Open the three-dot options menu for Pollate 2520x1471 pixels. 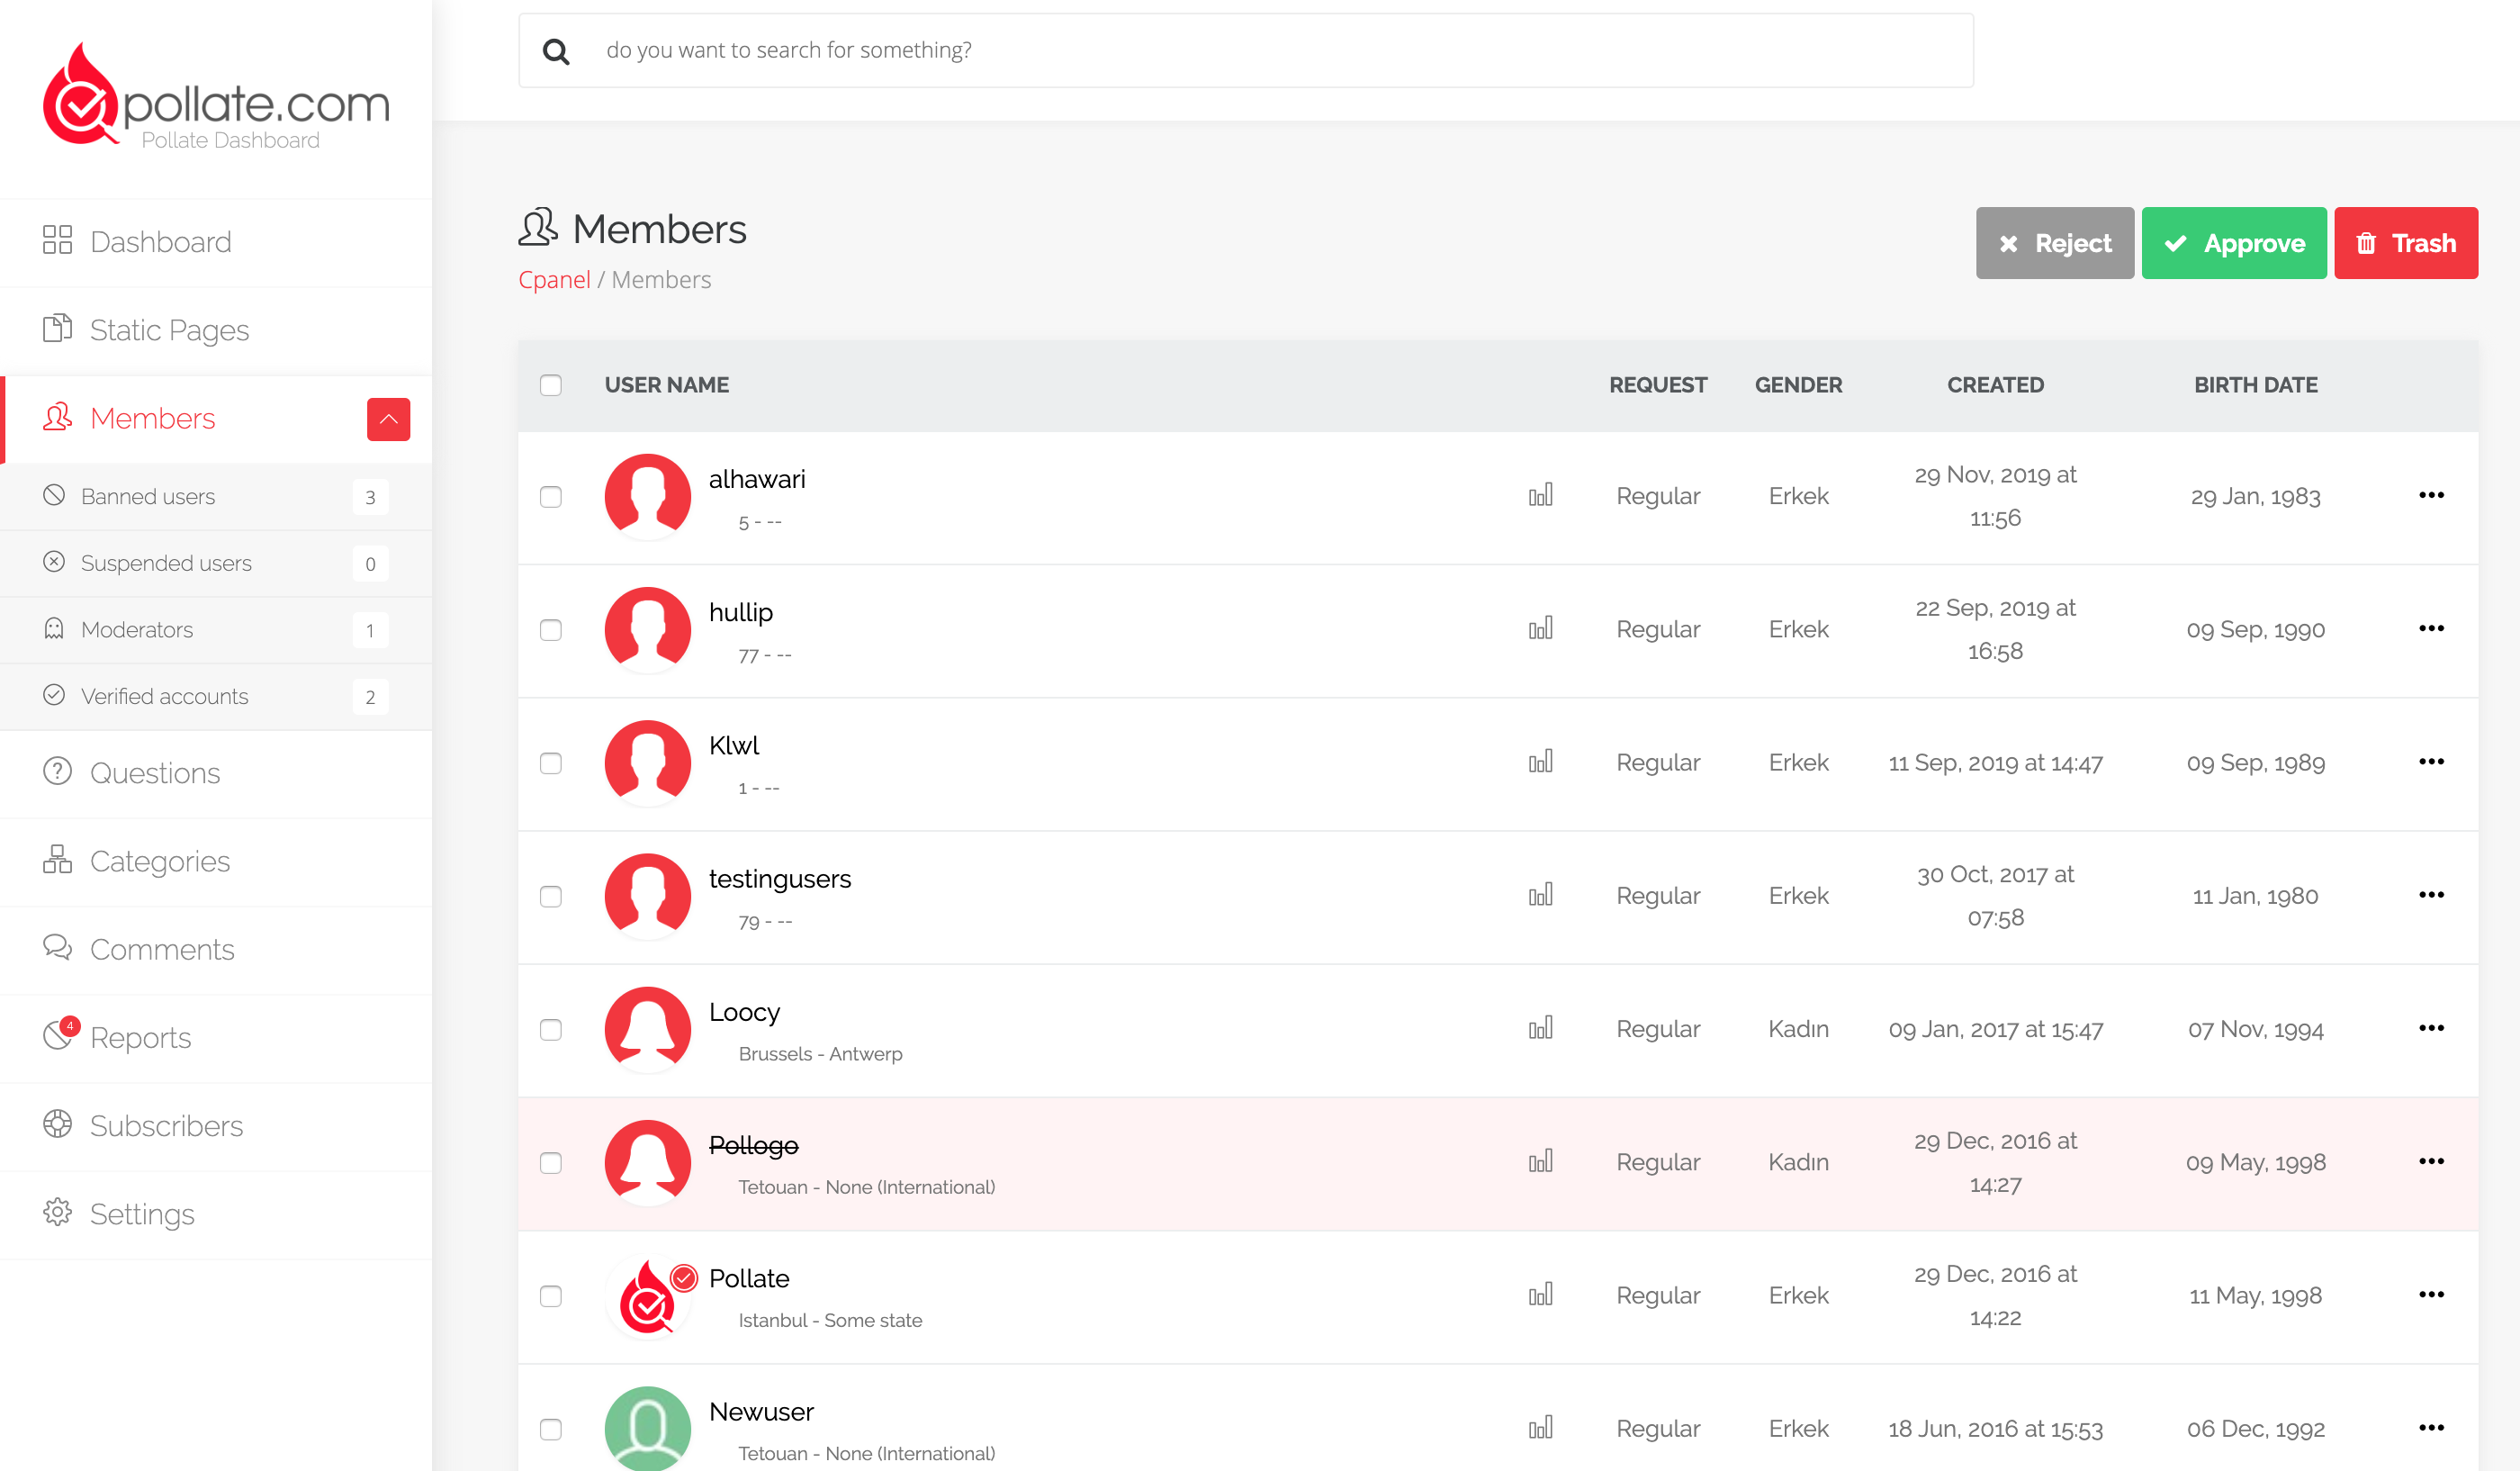click(x=2431, y=1295)
